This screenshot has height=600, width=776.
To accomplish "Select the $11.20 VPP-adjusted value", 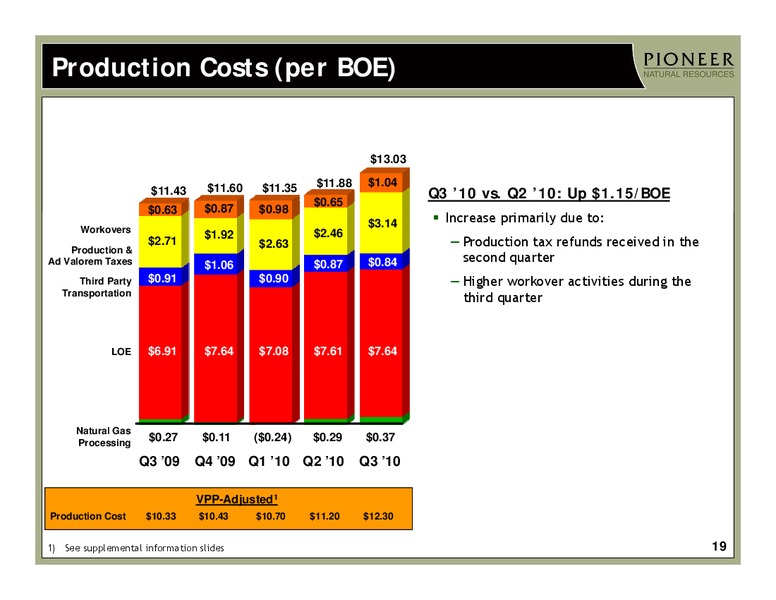I will pos(325,516).
